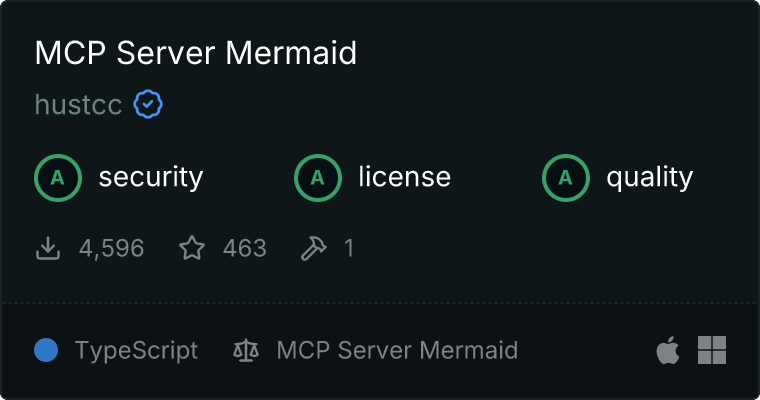
Task: Click the hammer tools icon
Action: 314,248
